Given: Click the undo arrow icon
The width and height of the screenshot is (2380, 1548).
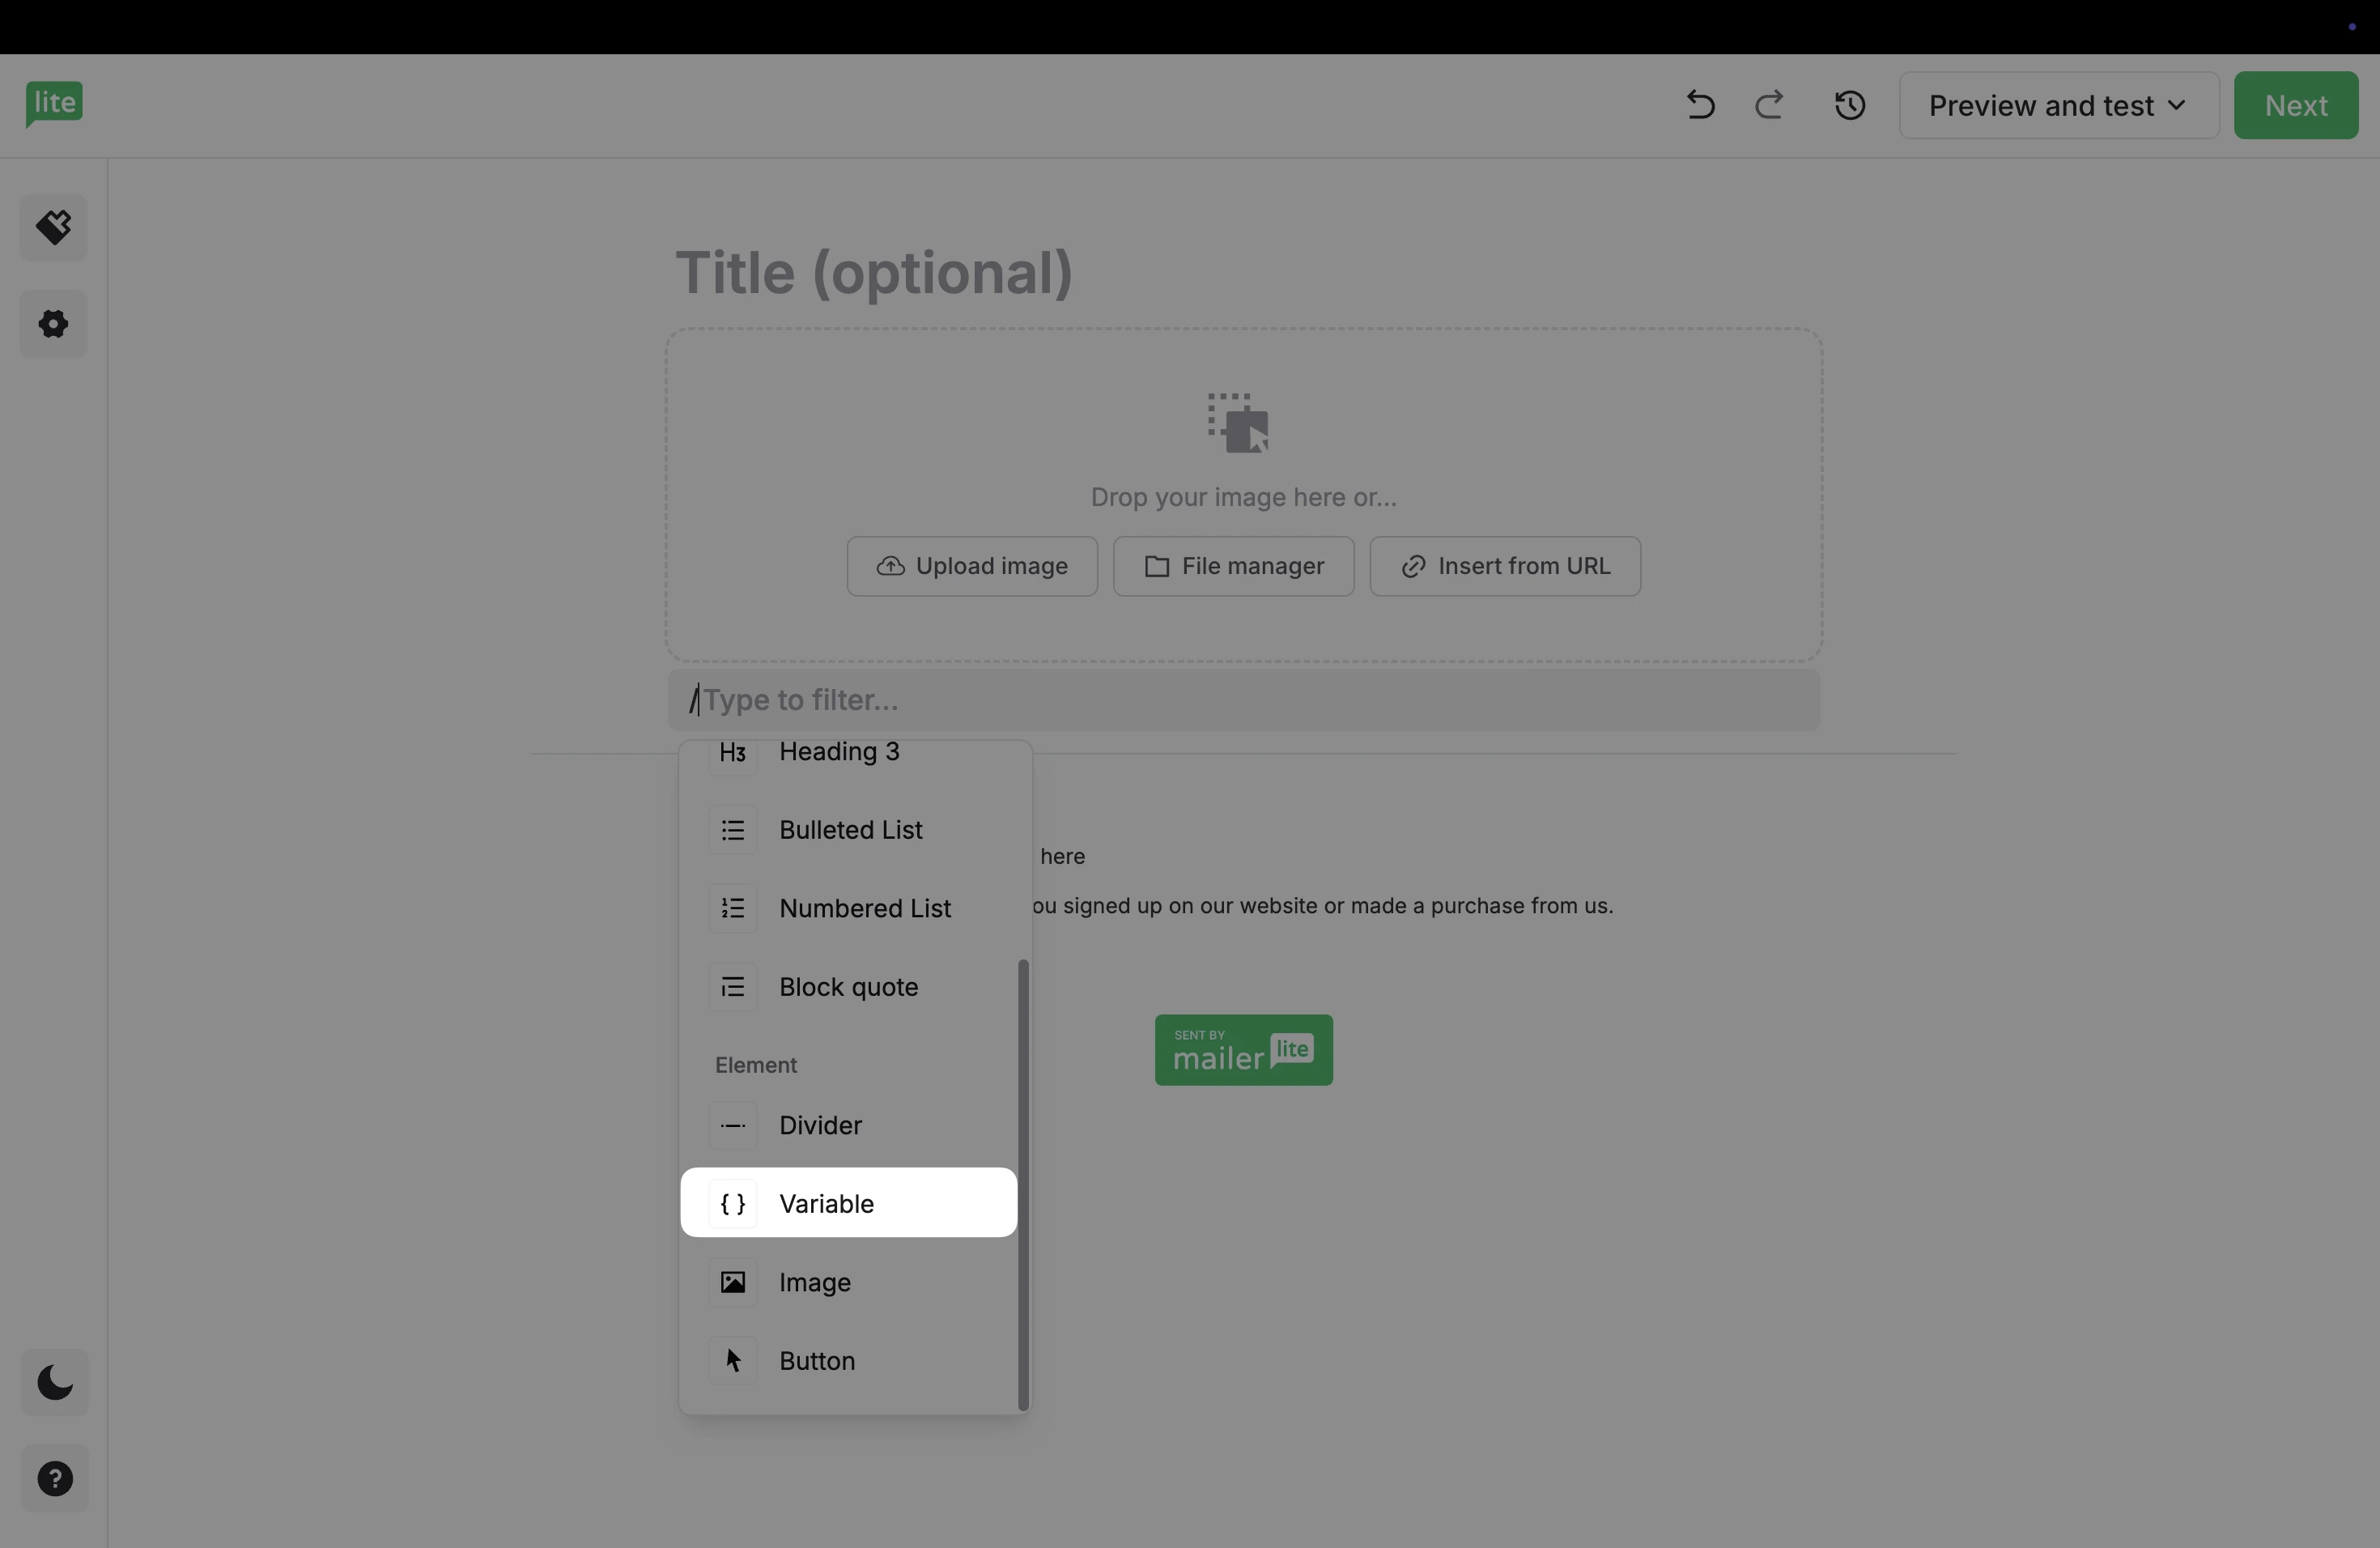Looking at the screenshot, I should pyautogui.click(x=1700, y=105).
